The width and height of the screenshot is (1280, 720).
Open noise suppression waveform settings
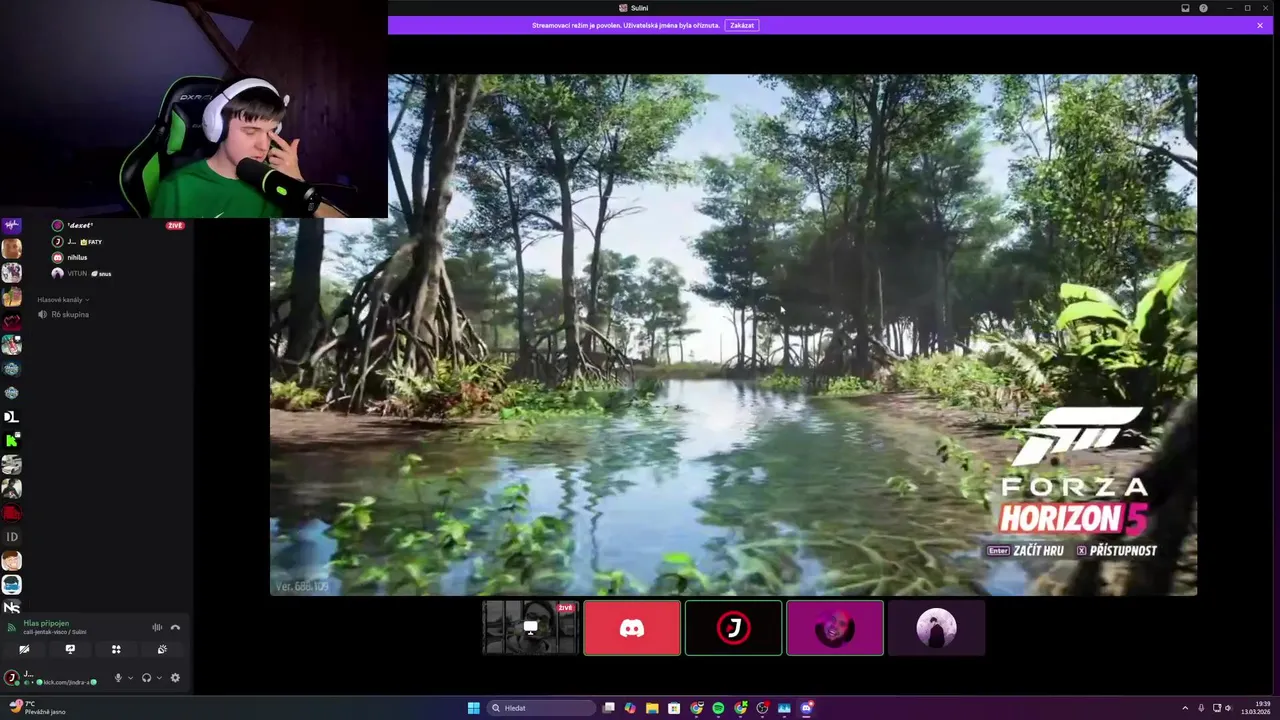pyautogui.click(x=157, y=627)
